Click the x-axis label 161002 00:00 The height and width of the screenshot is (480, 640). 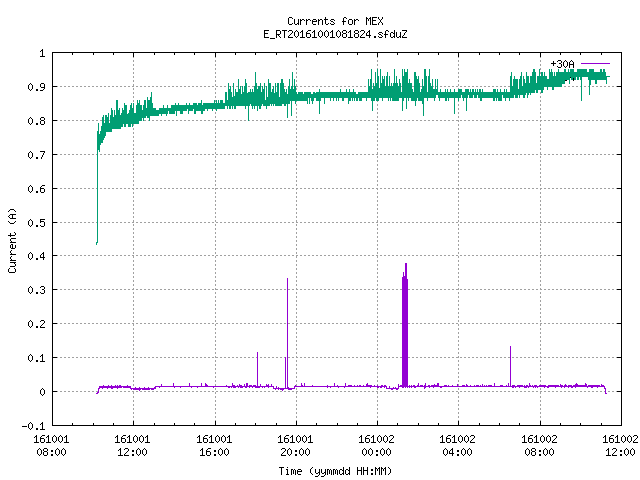[376, 446]
